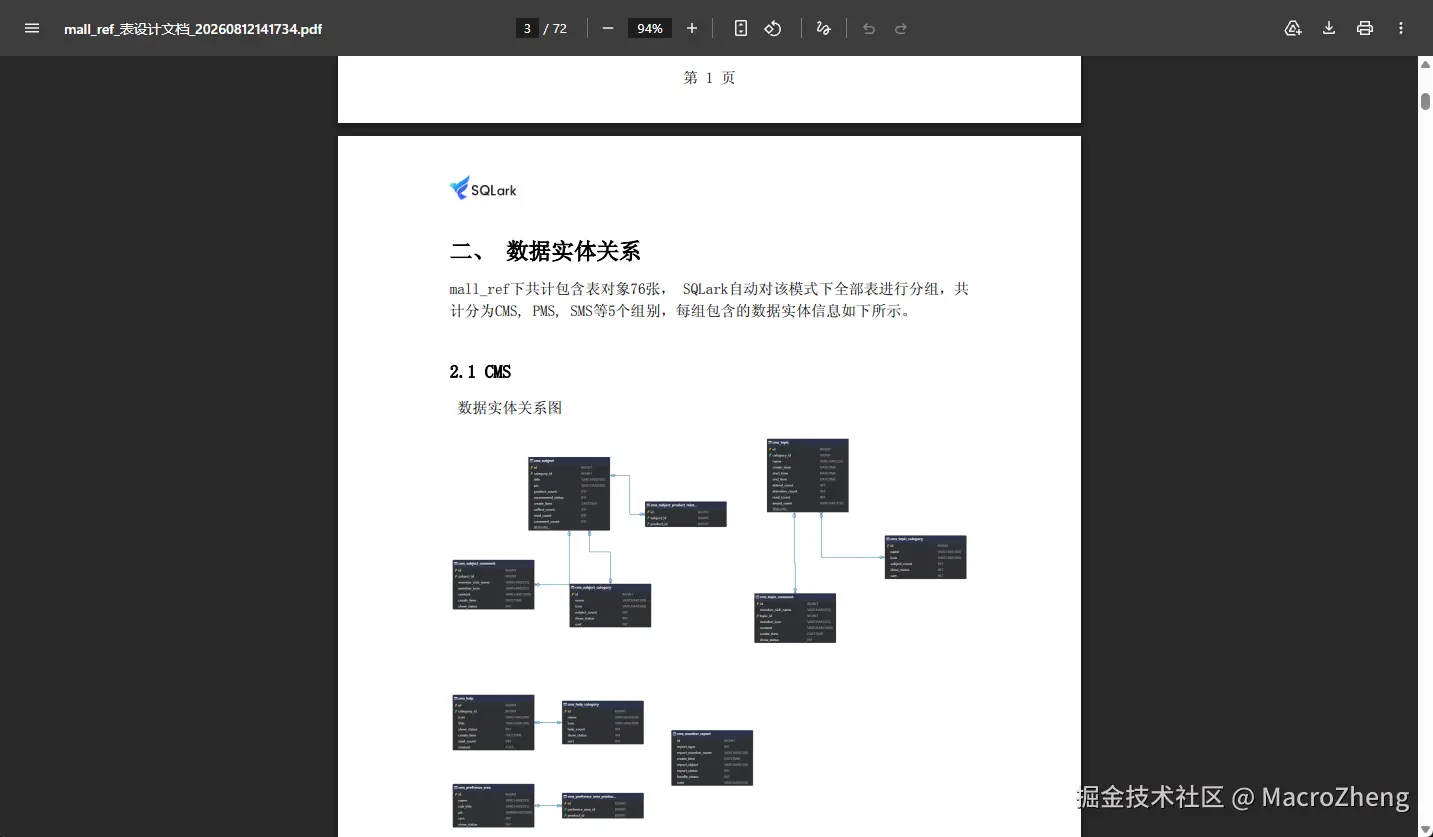Click the cms_help_category table box
The height and width of the screenshot is (837, 1433).
(x=602, y=723)
